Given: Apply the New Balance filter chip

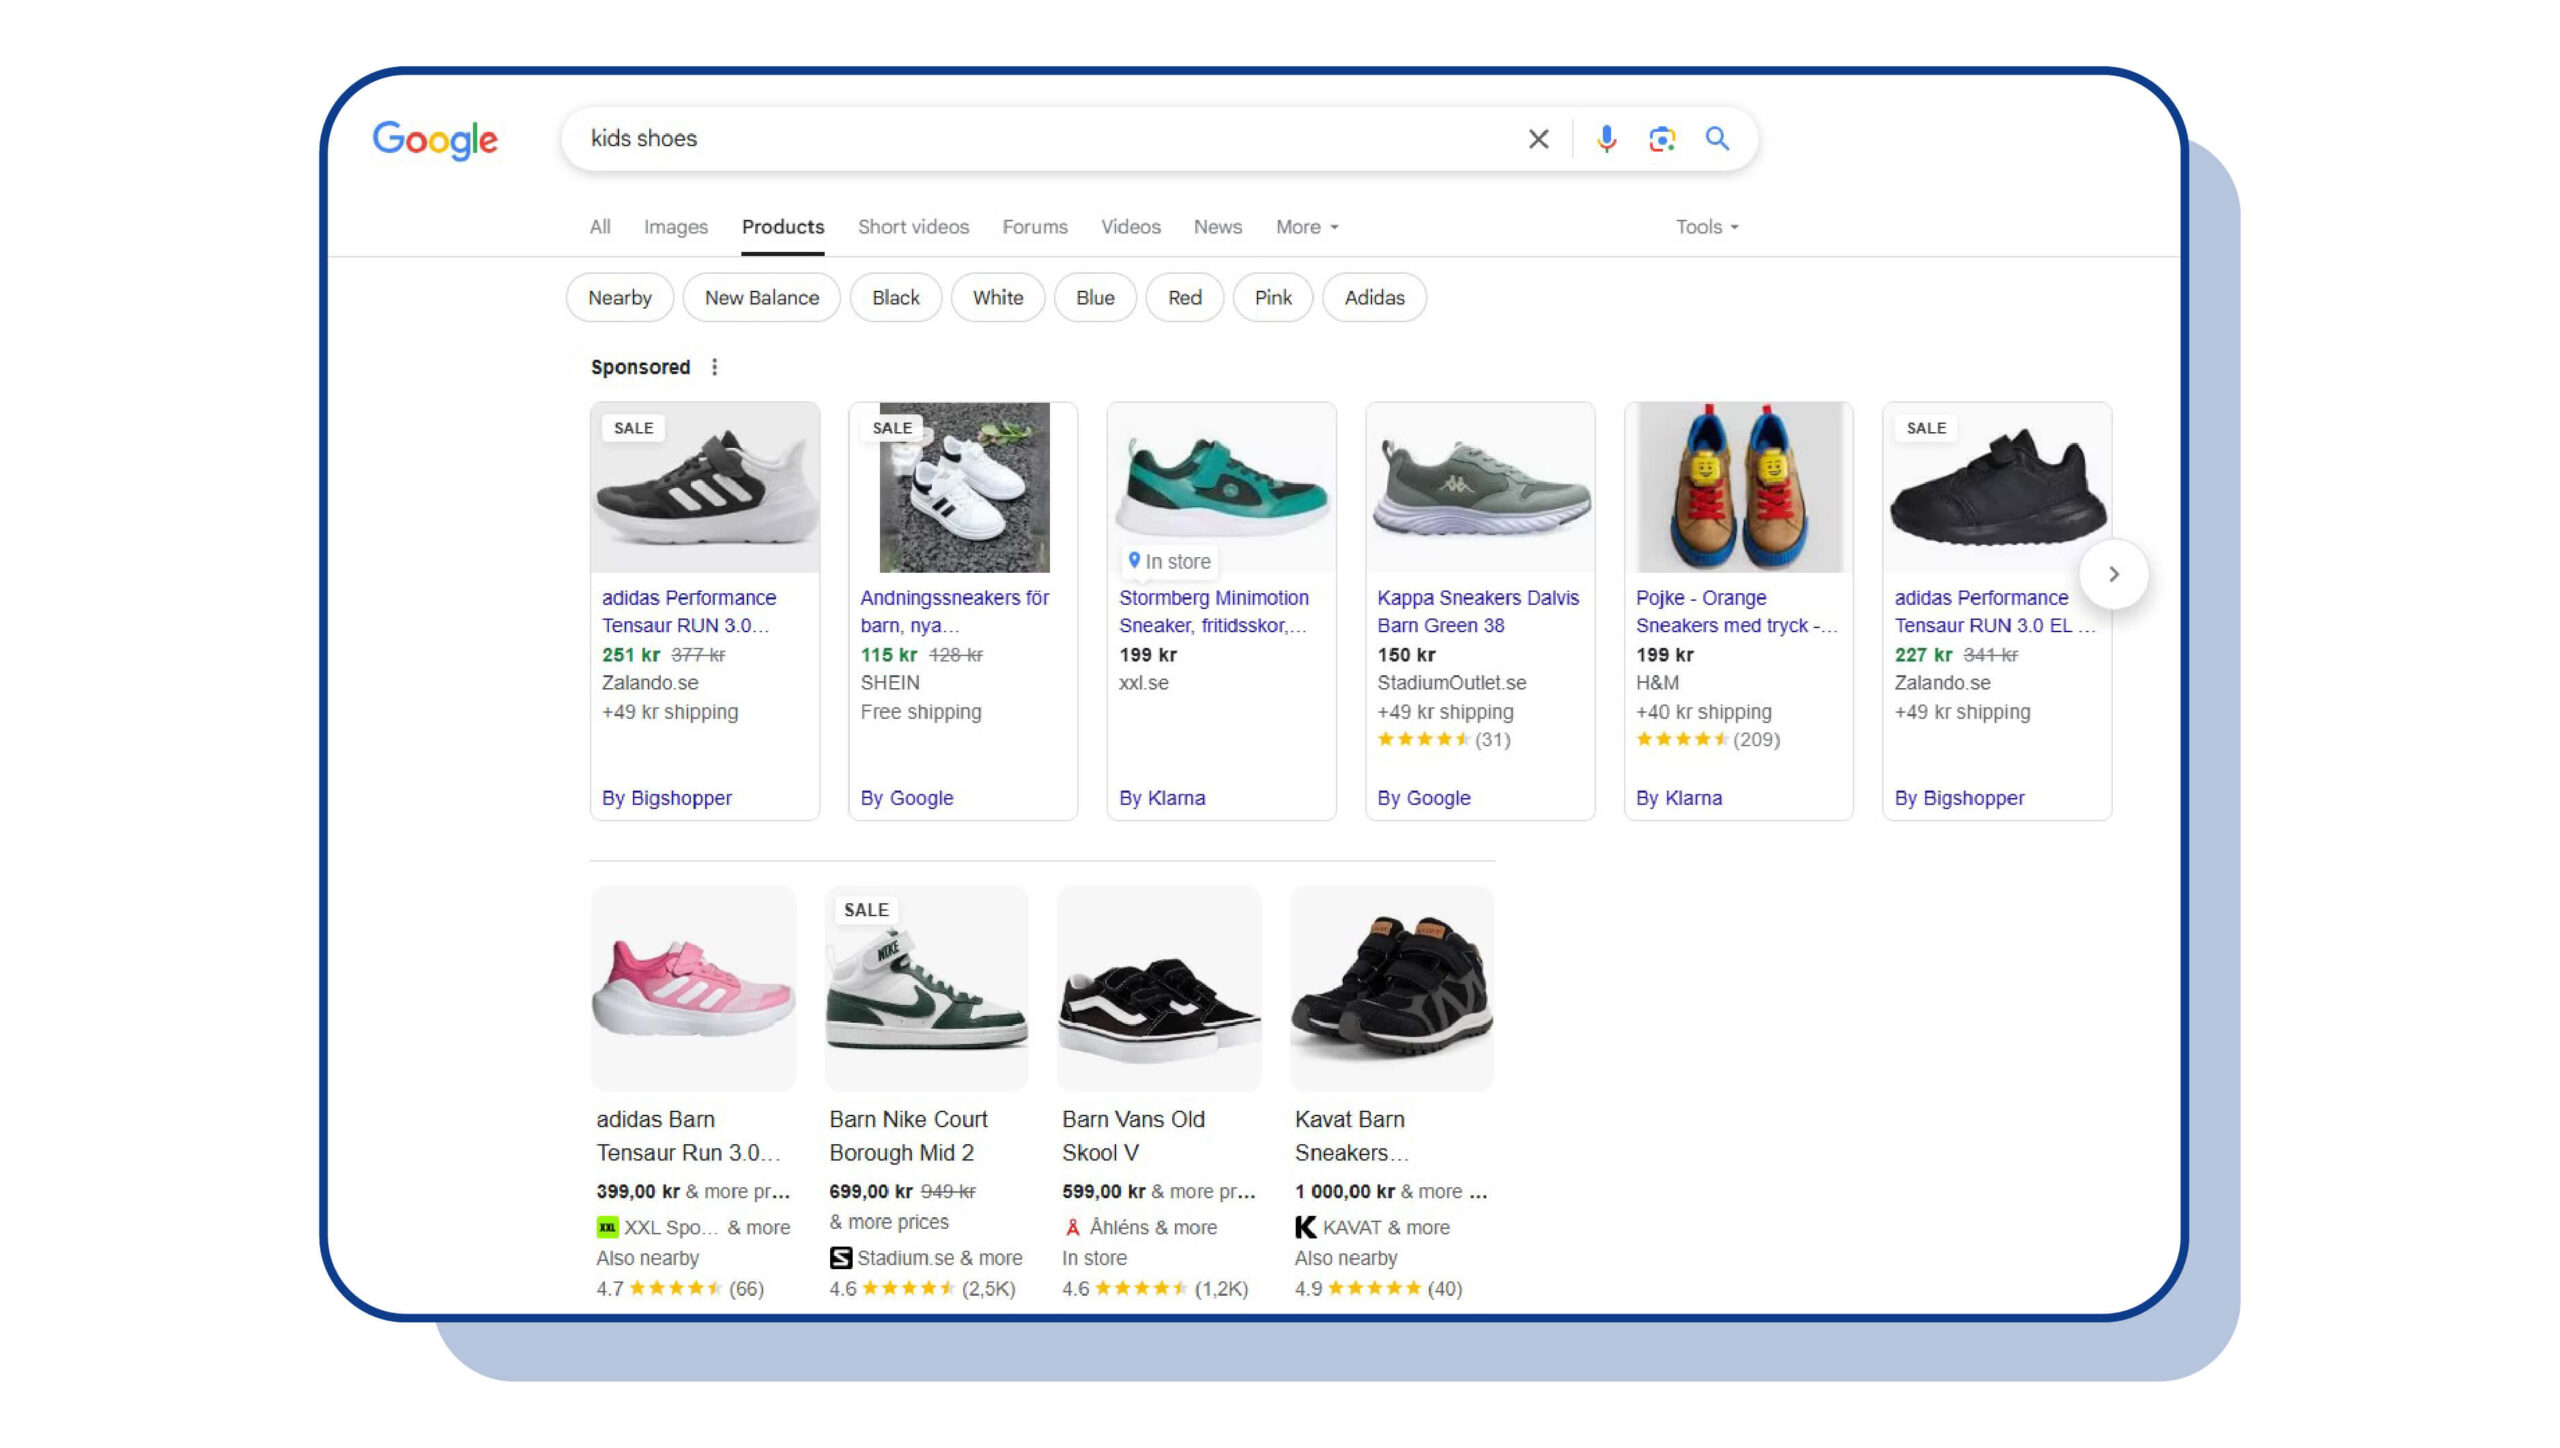Looking at the screenshot, I should [x=762, y=297].
